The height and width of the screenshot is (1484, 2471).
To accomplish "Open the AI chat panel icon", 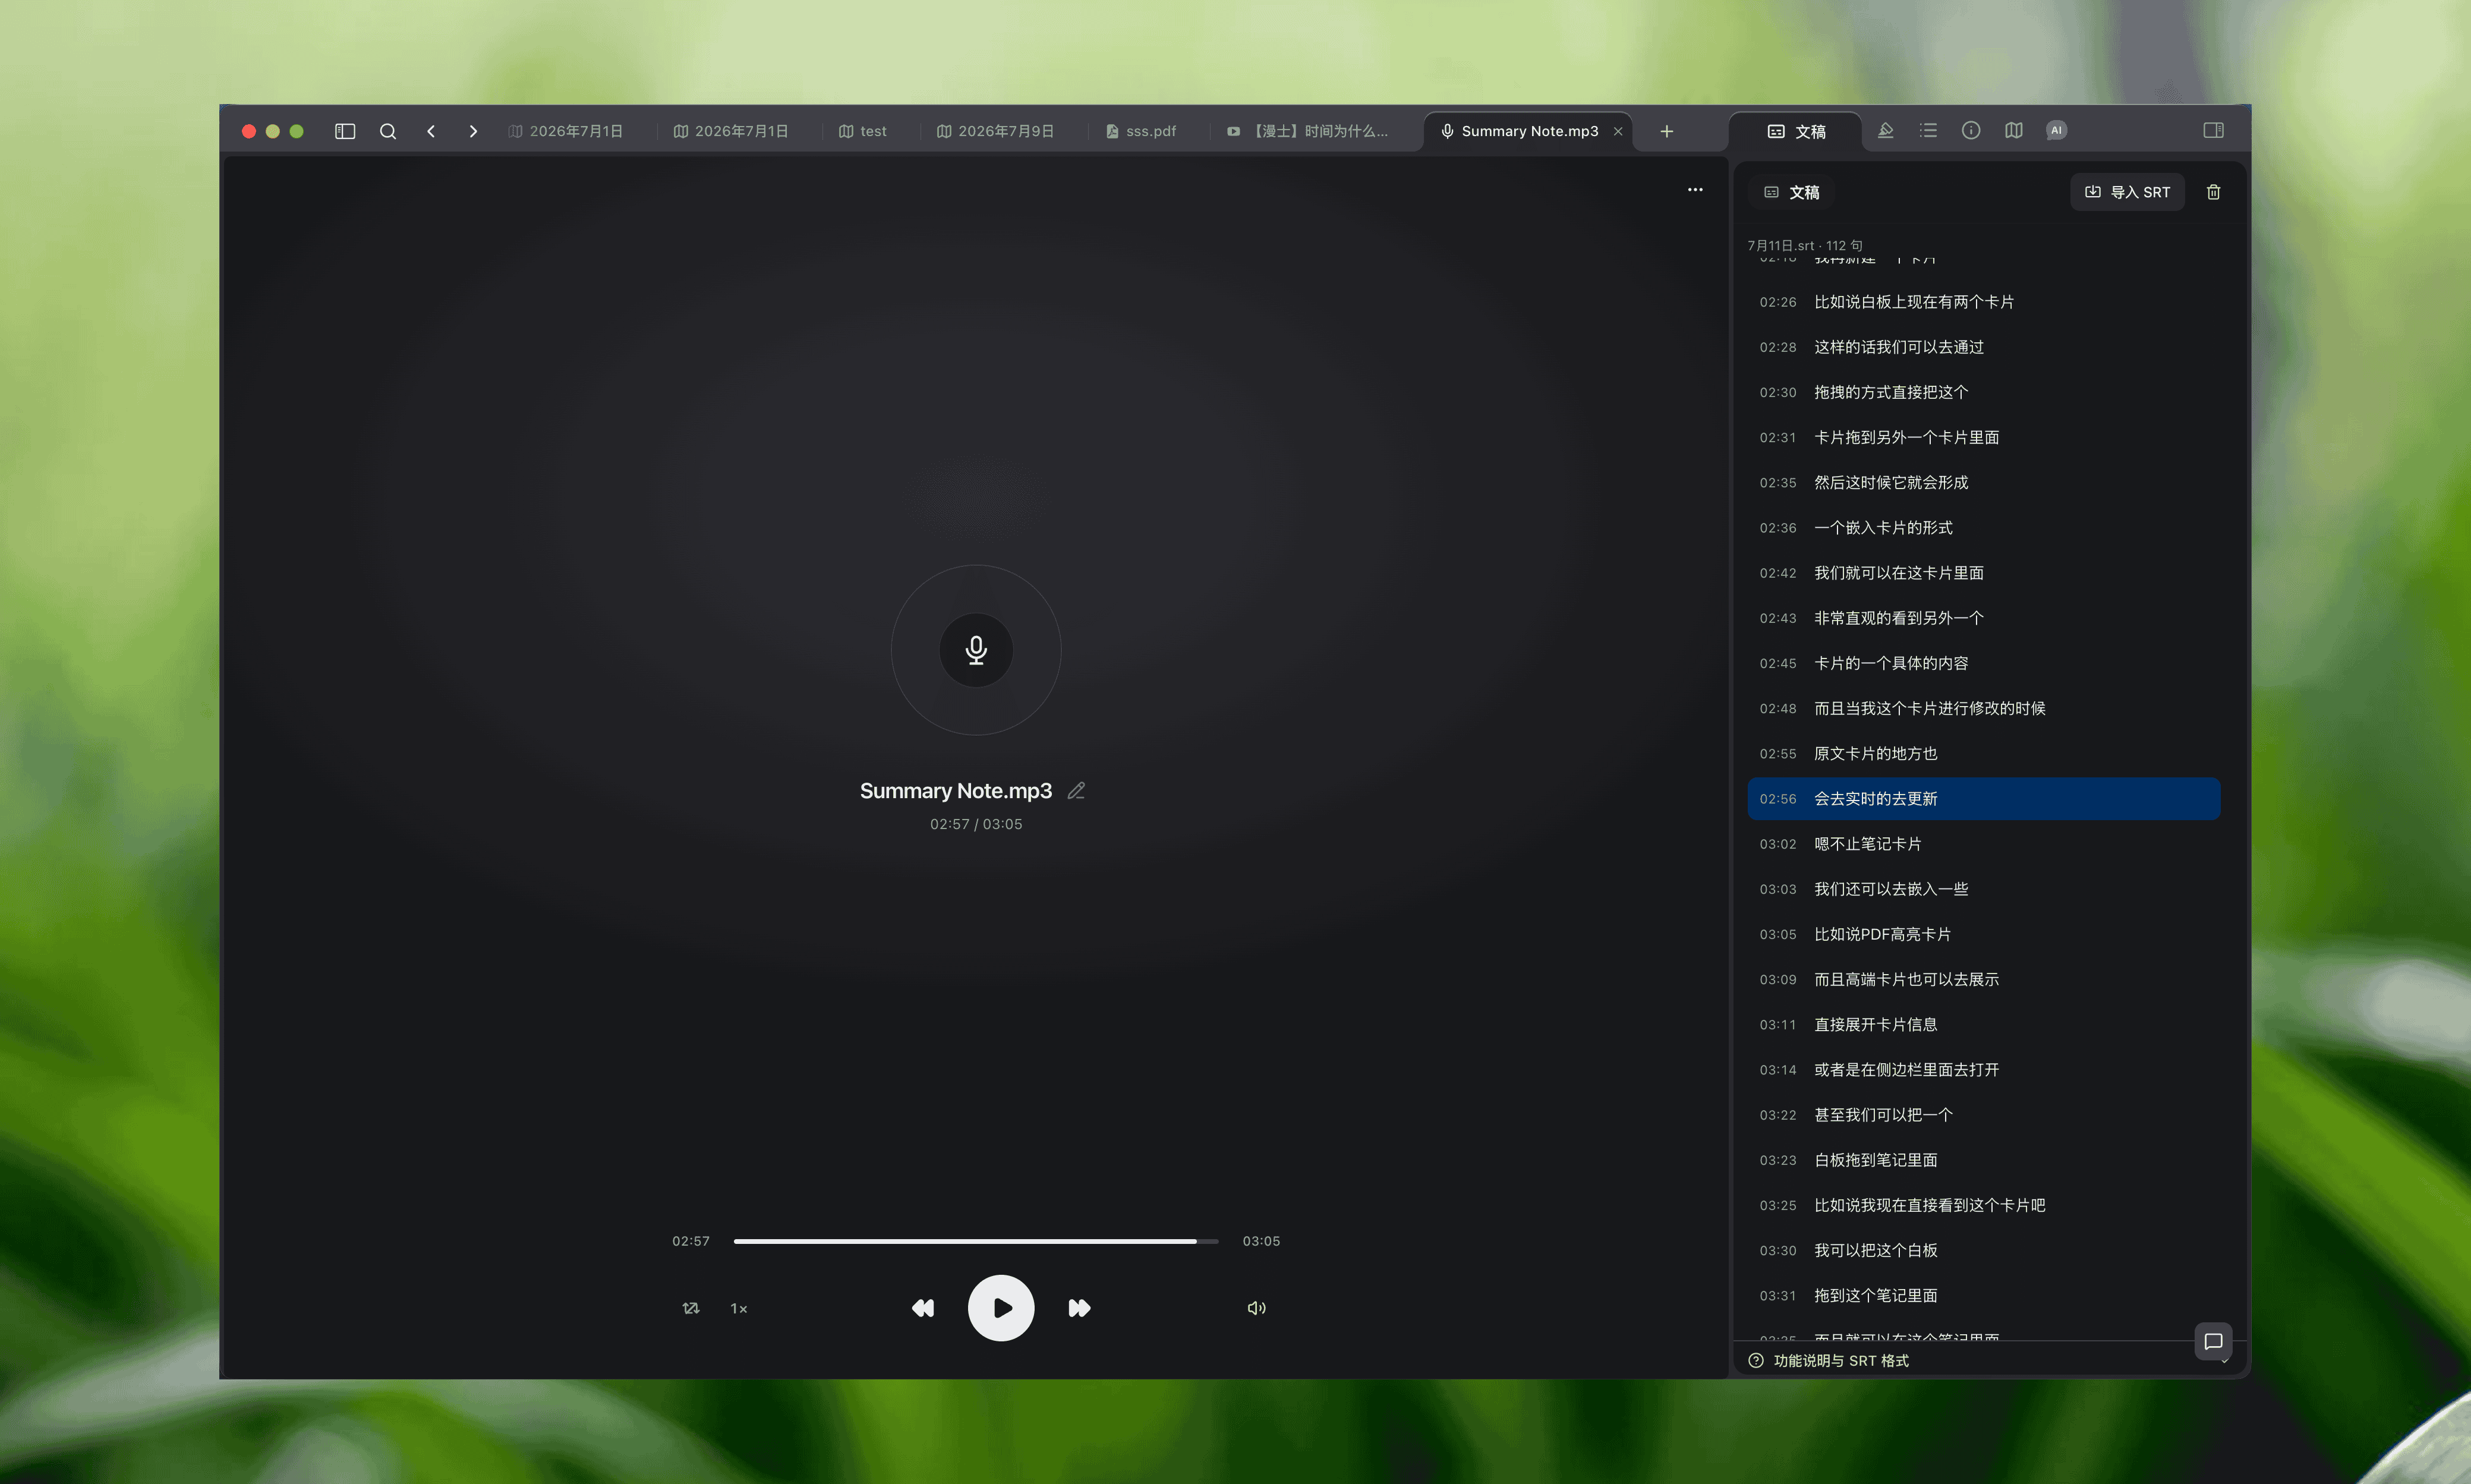I will (2056, 130).
